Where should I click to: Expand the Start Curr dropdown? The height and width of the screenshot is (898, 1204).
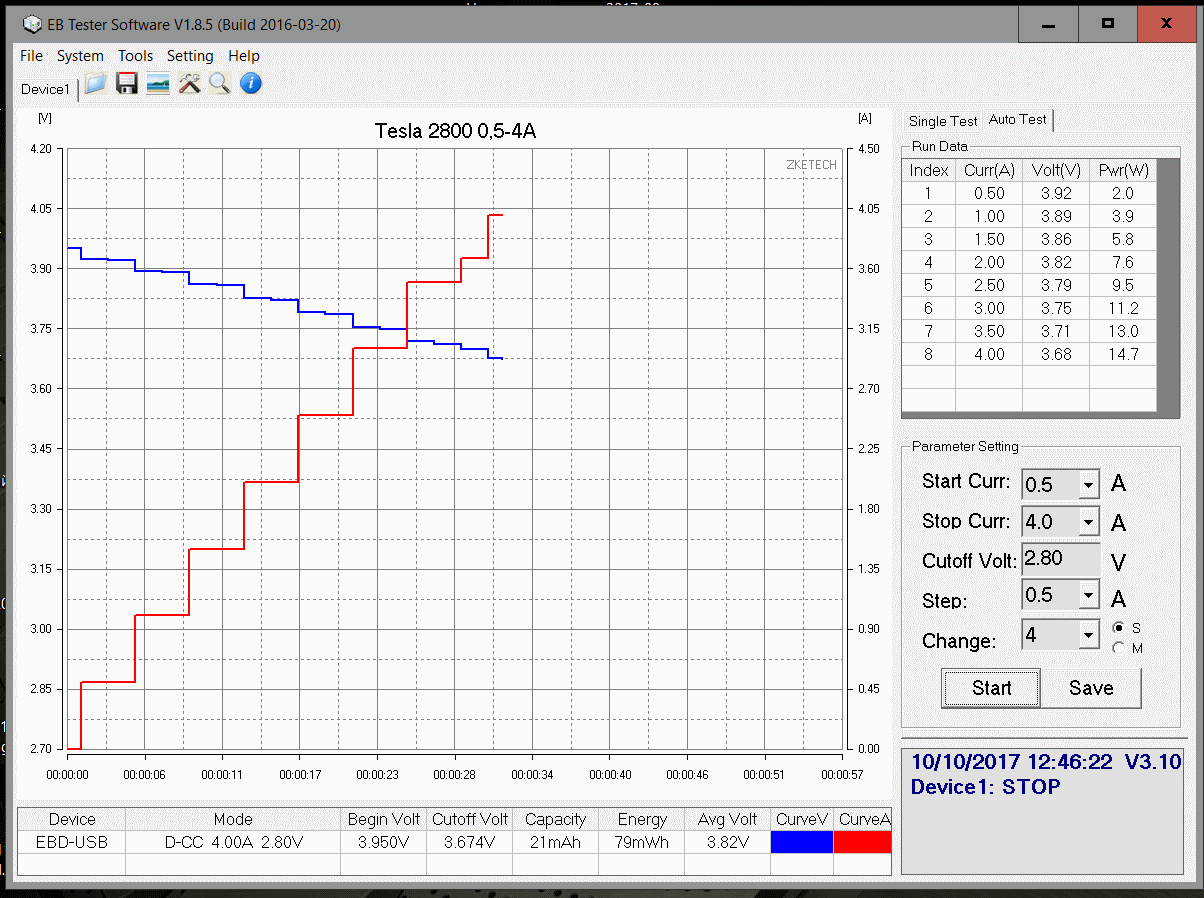coord(1087,485)
